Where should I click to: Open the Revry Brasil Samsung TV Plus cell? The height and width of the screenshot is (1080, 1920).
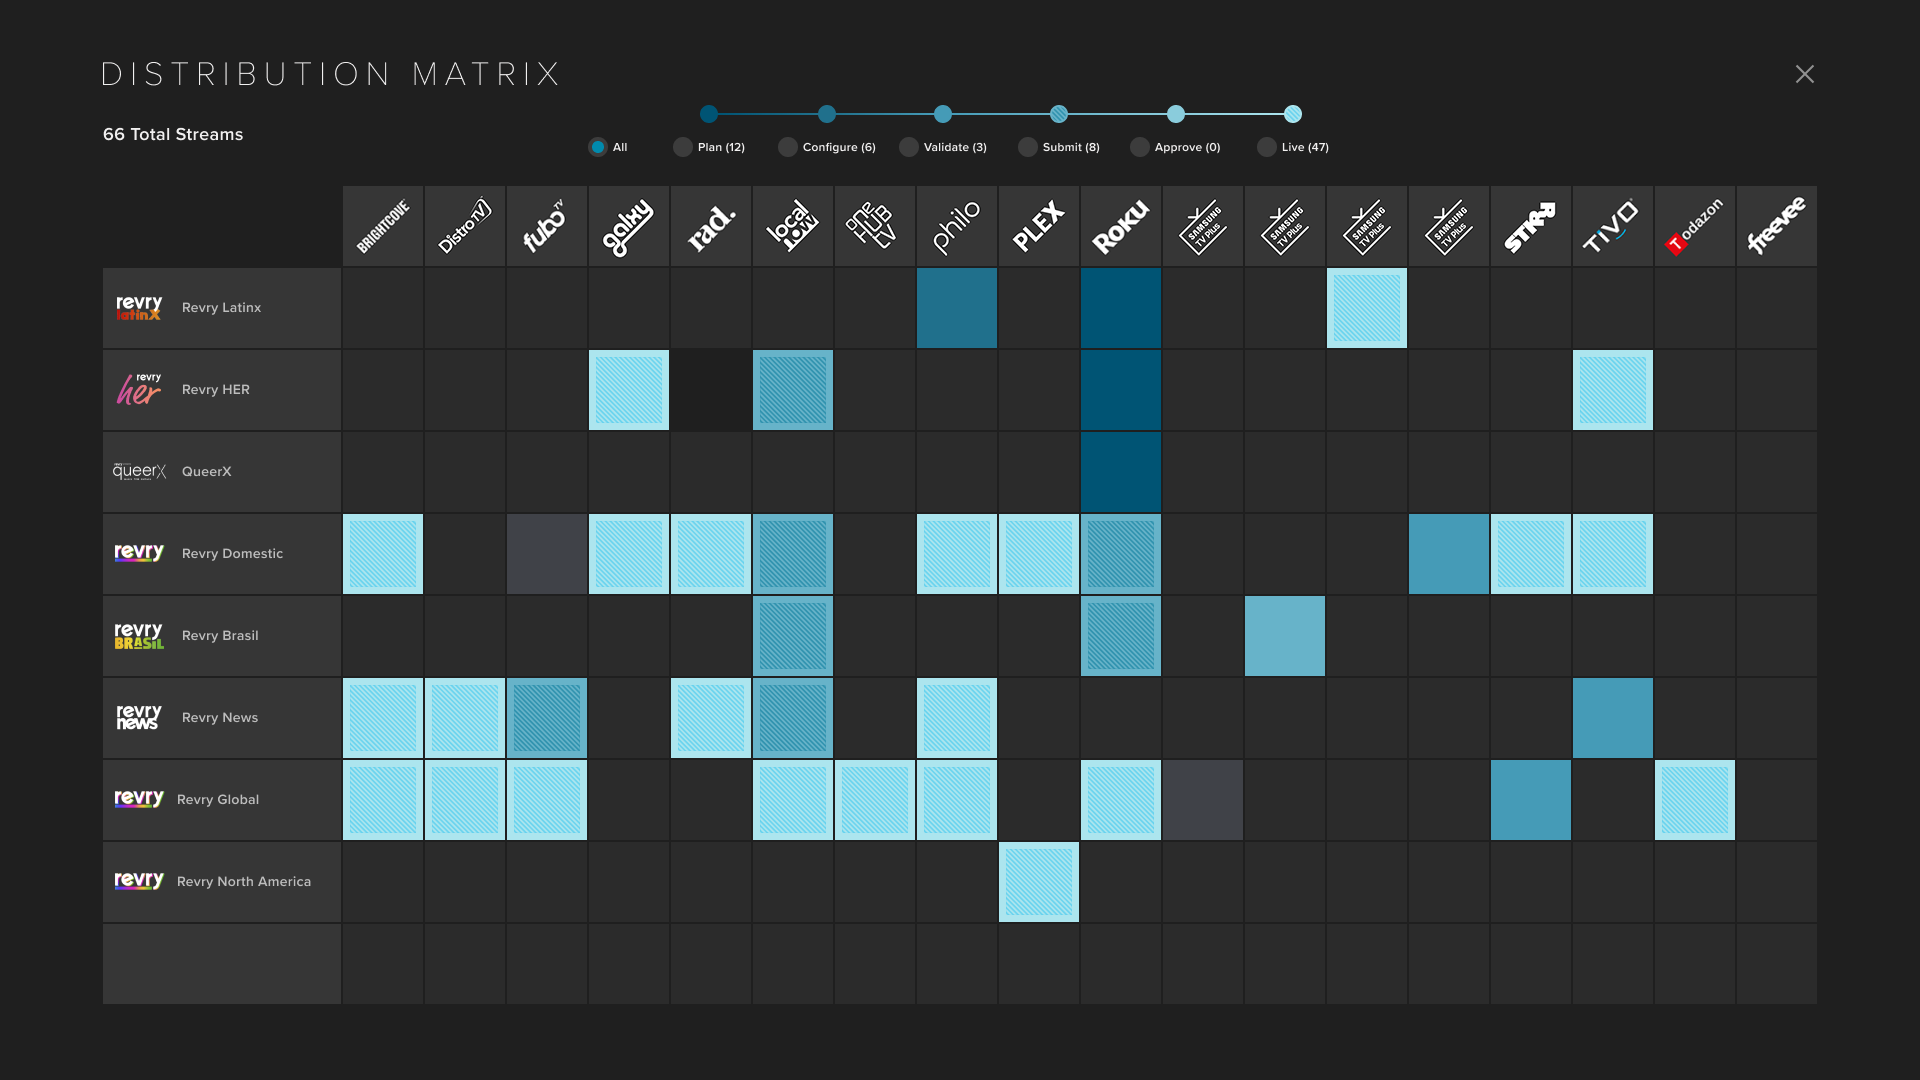pyautogui.click(x=1285, y=636)
